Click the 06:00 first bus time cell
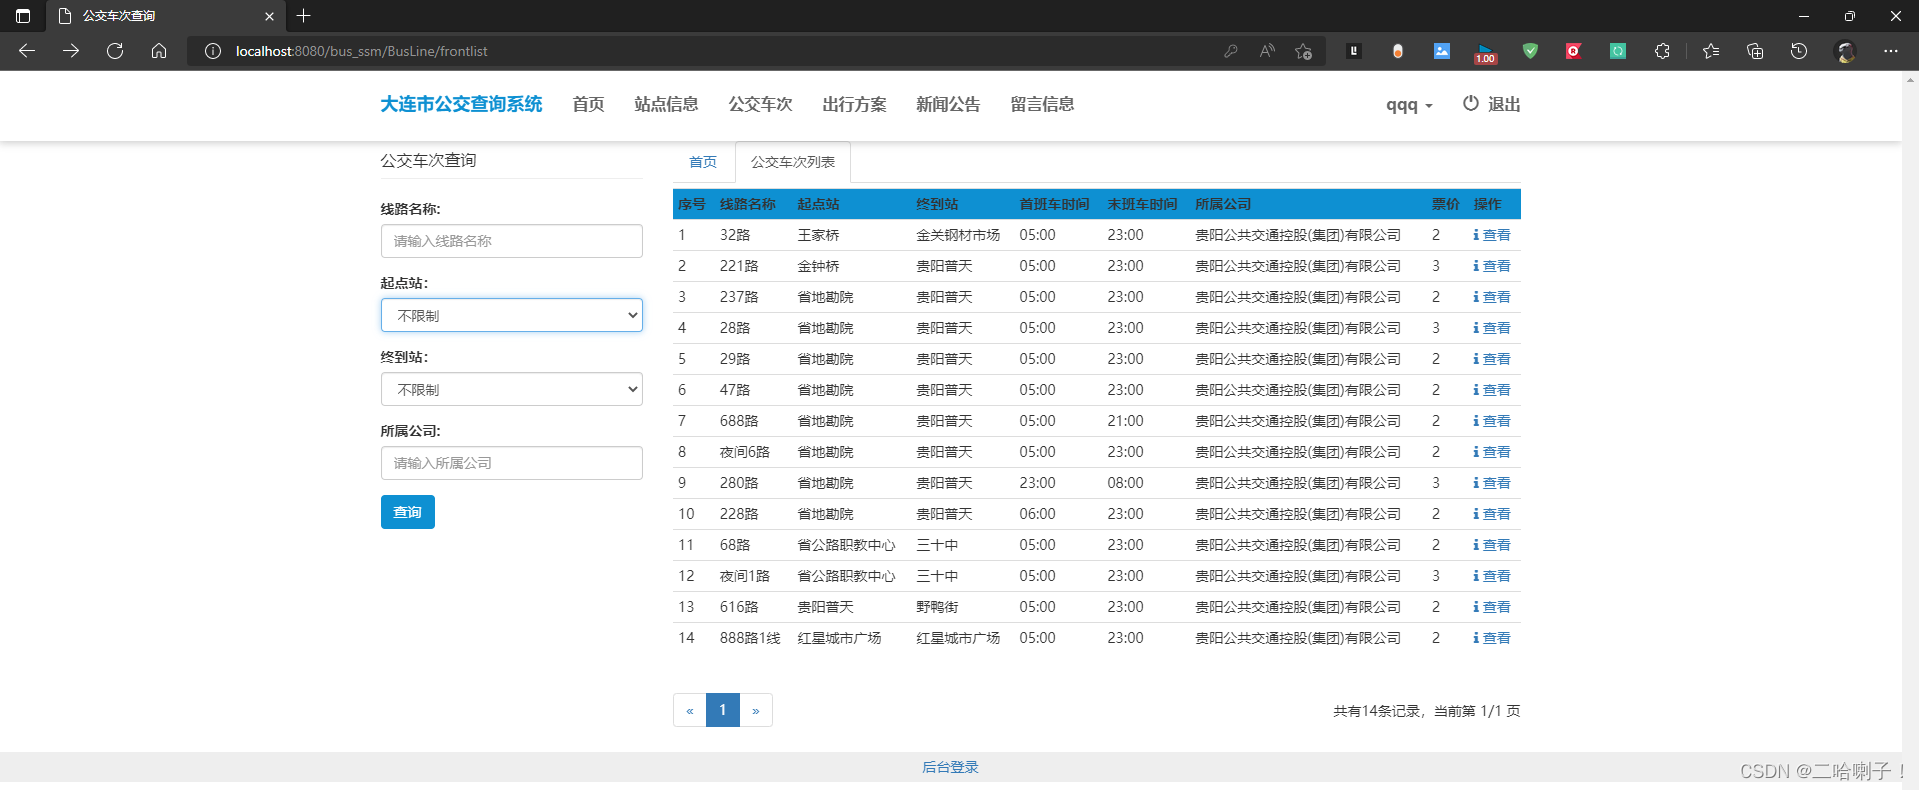The image size is (1919, 790). click(x=1037, y=514)
